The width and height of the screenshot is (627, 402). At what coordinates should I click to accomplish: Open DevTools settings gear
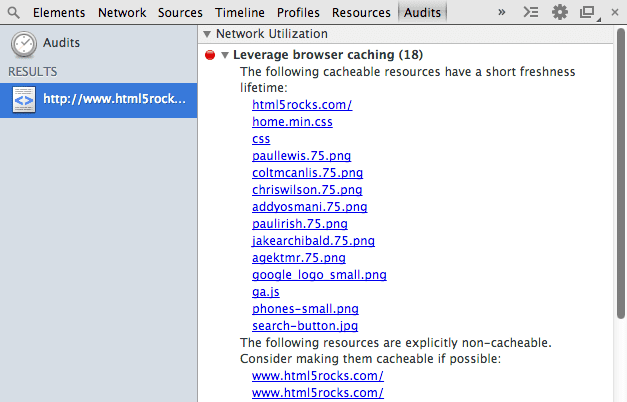click(x=560, y=13)
